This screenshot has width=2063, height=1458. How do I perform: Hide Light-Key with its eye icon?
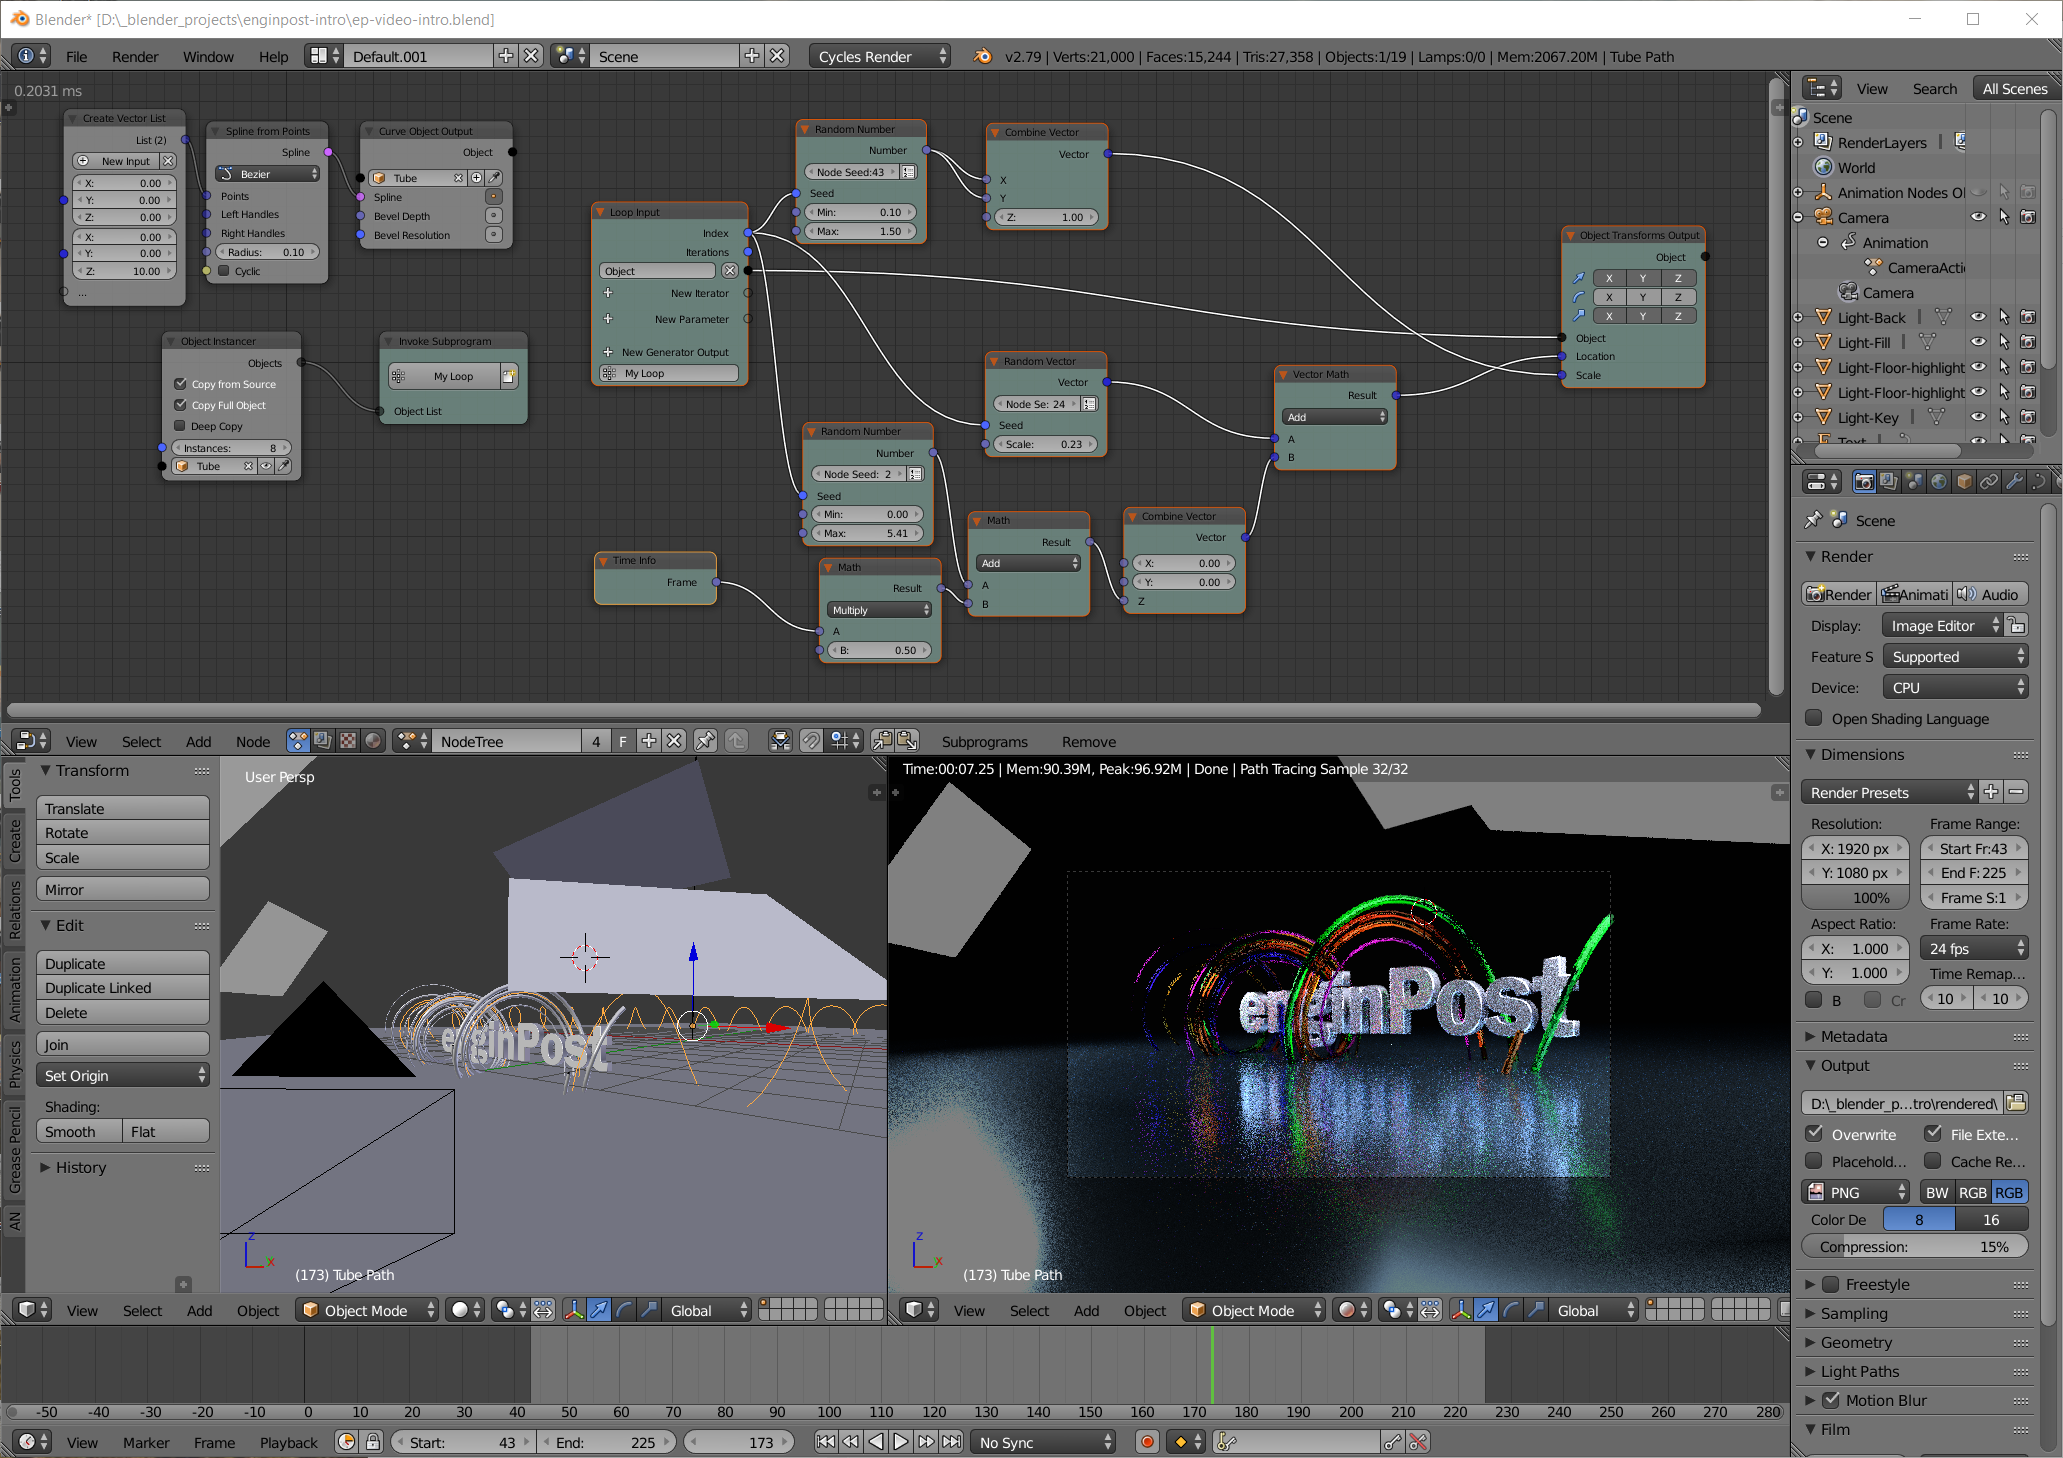tap(1978, 417)
